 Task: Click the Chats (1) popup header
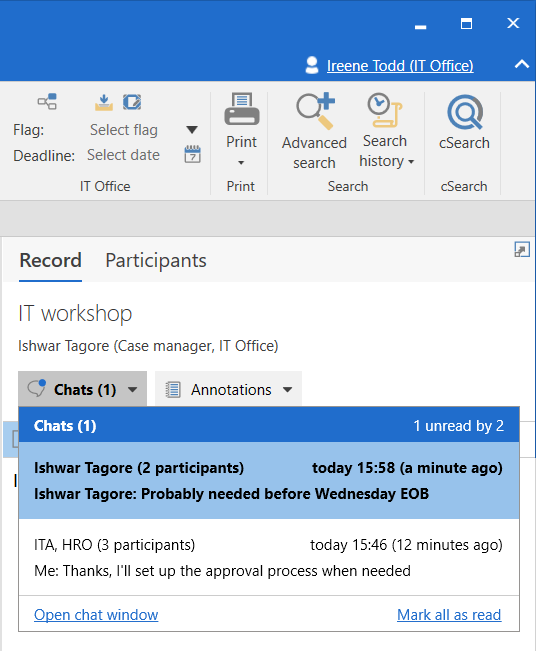point(269,425)
